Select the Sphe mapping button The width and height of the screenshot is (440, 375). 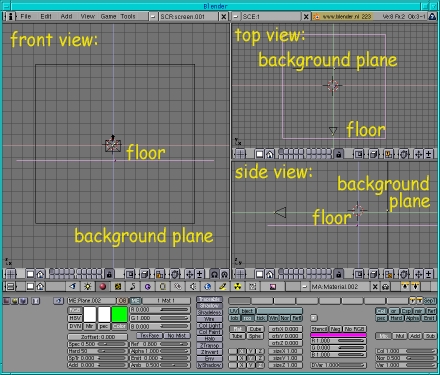pos(255,336)
